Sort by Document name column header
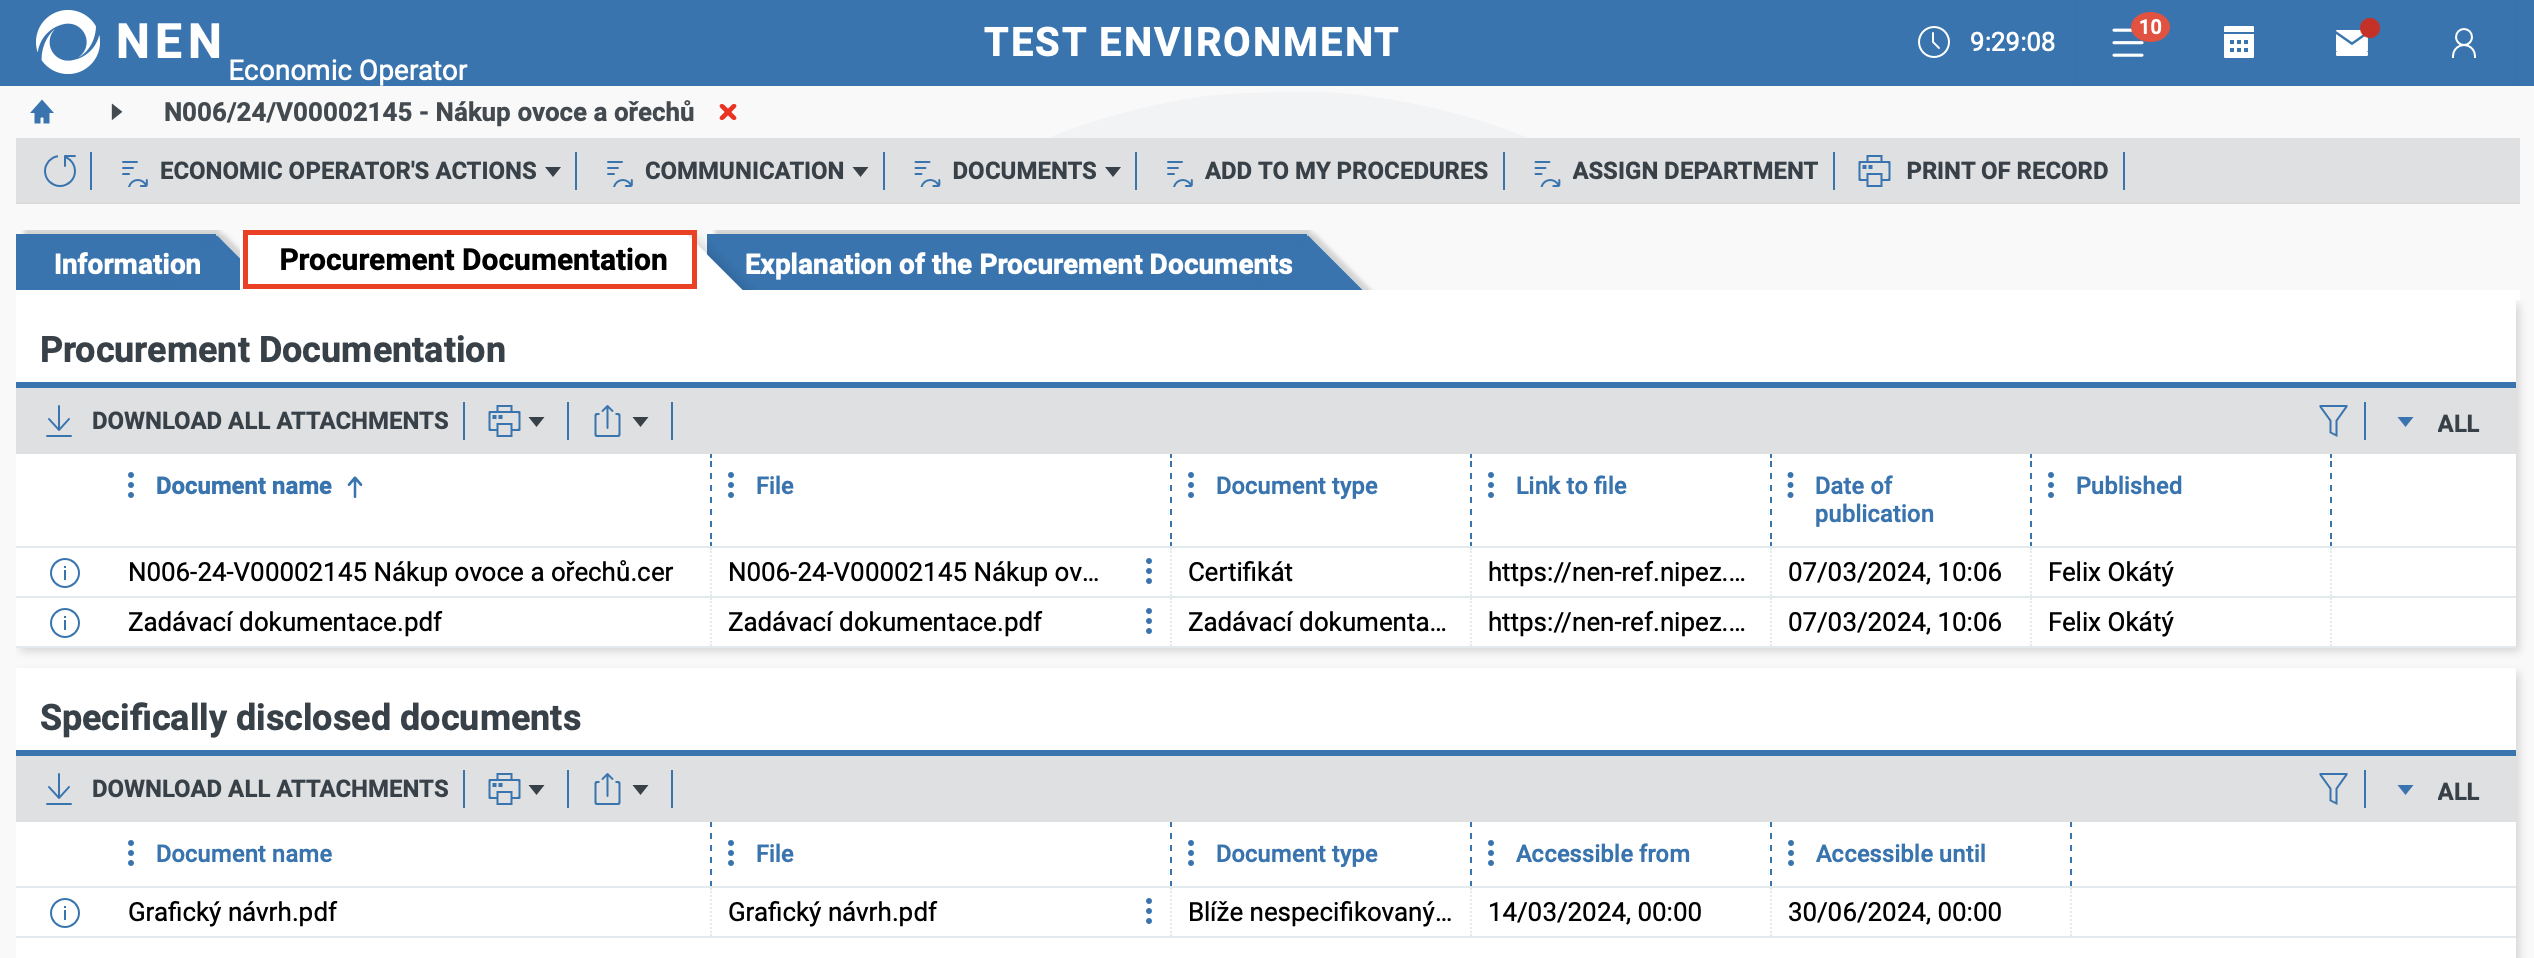The width and height of the screenshot is (2534, 958). [x=244, y=486]
